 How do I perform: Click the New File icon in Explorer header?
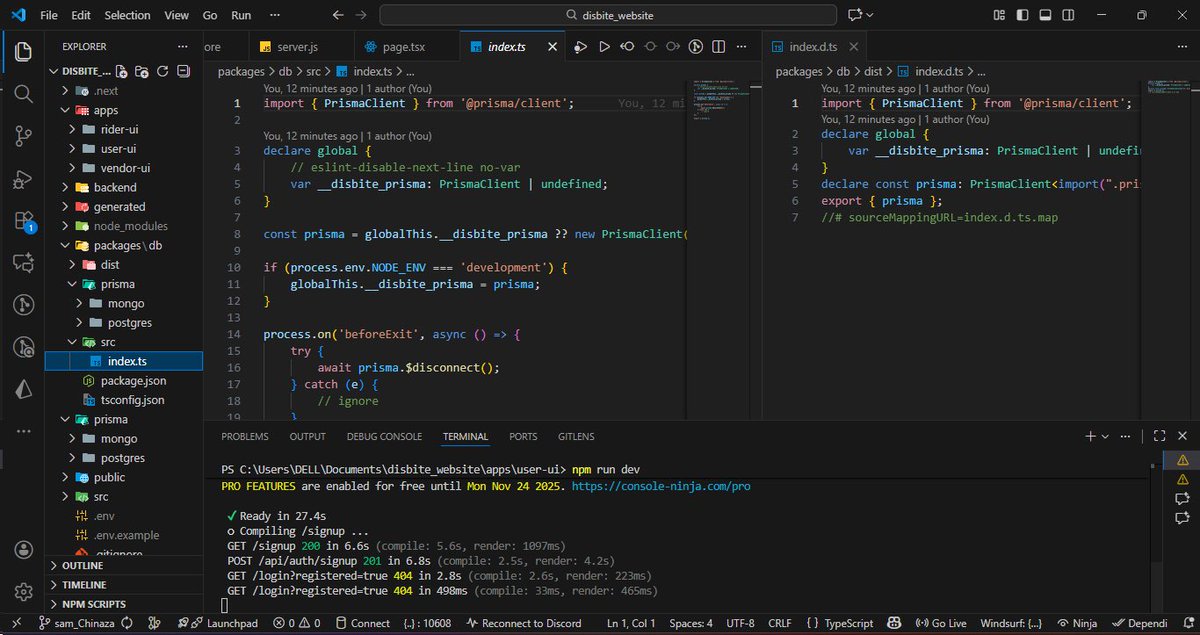pyautogui.click(x=122, y=72)
